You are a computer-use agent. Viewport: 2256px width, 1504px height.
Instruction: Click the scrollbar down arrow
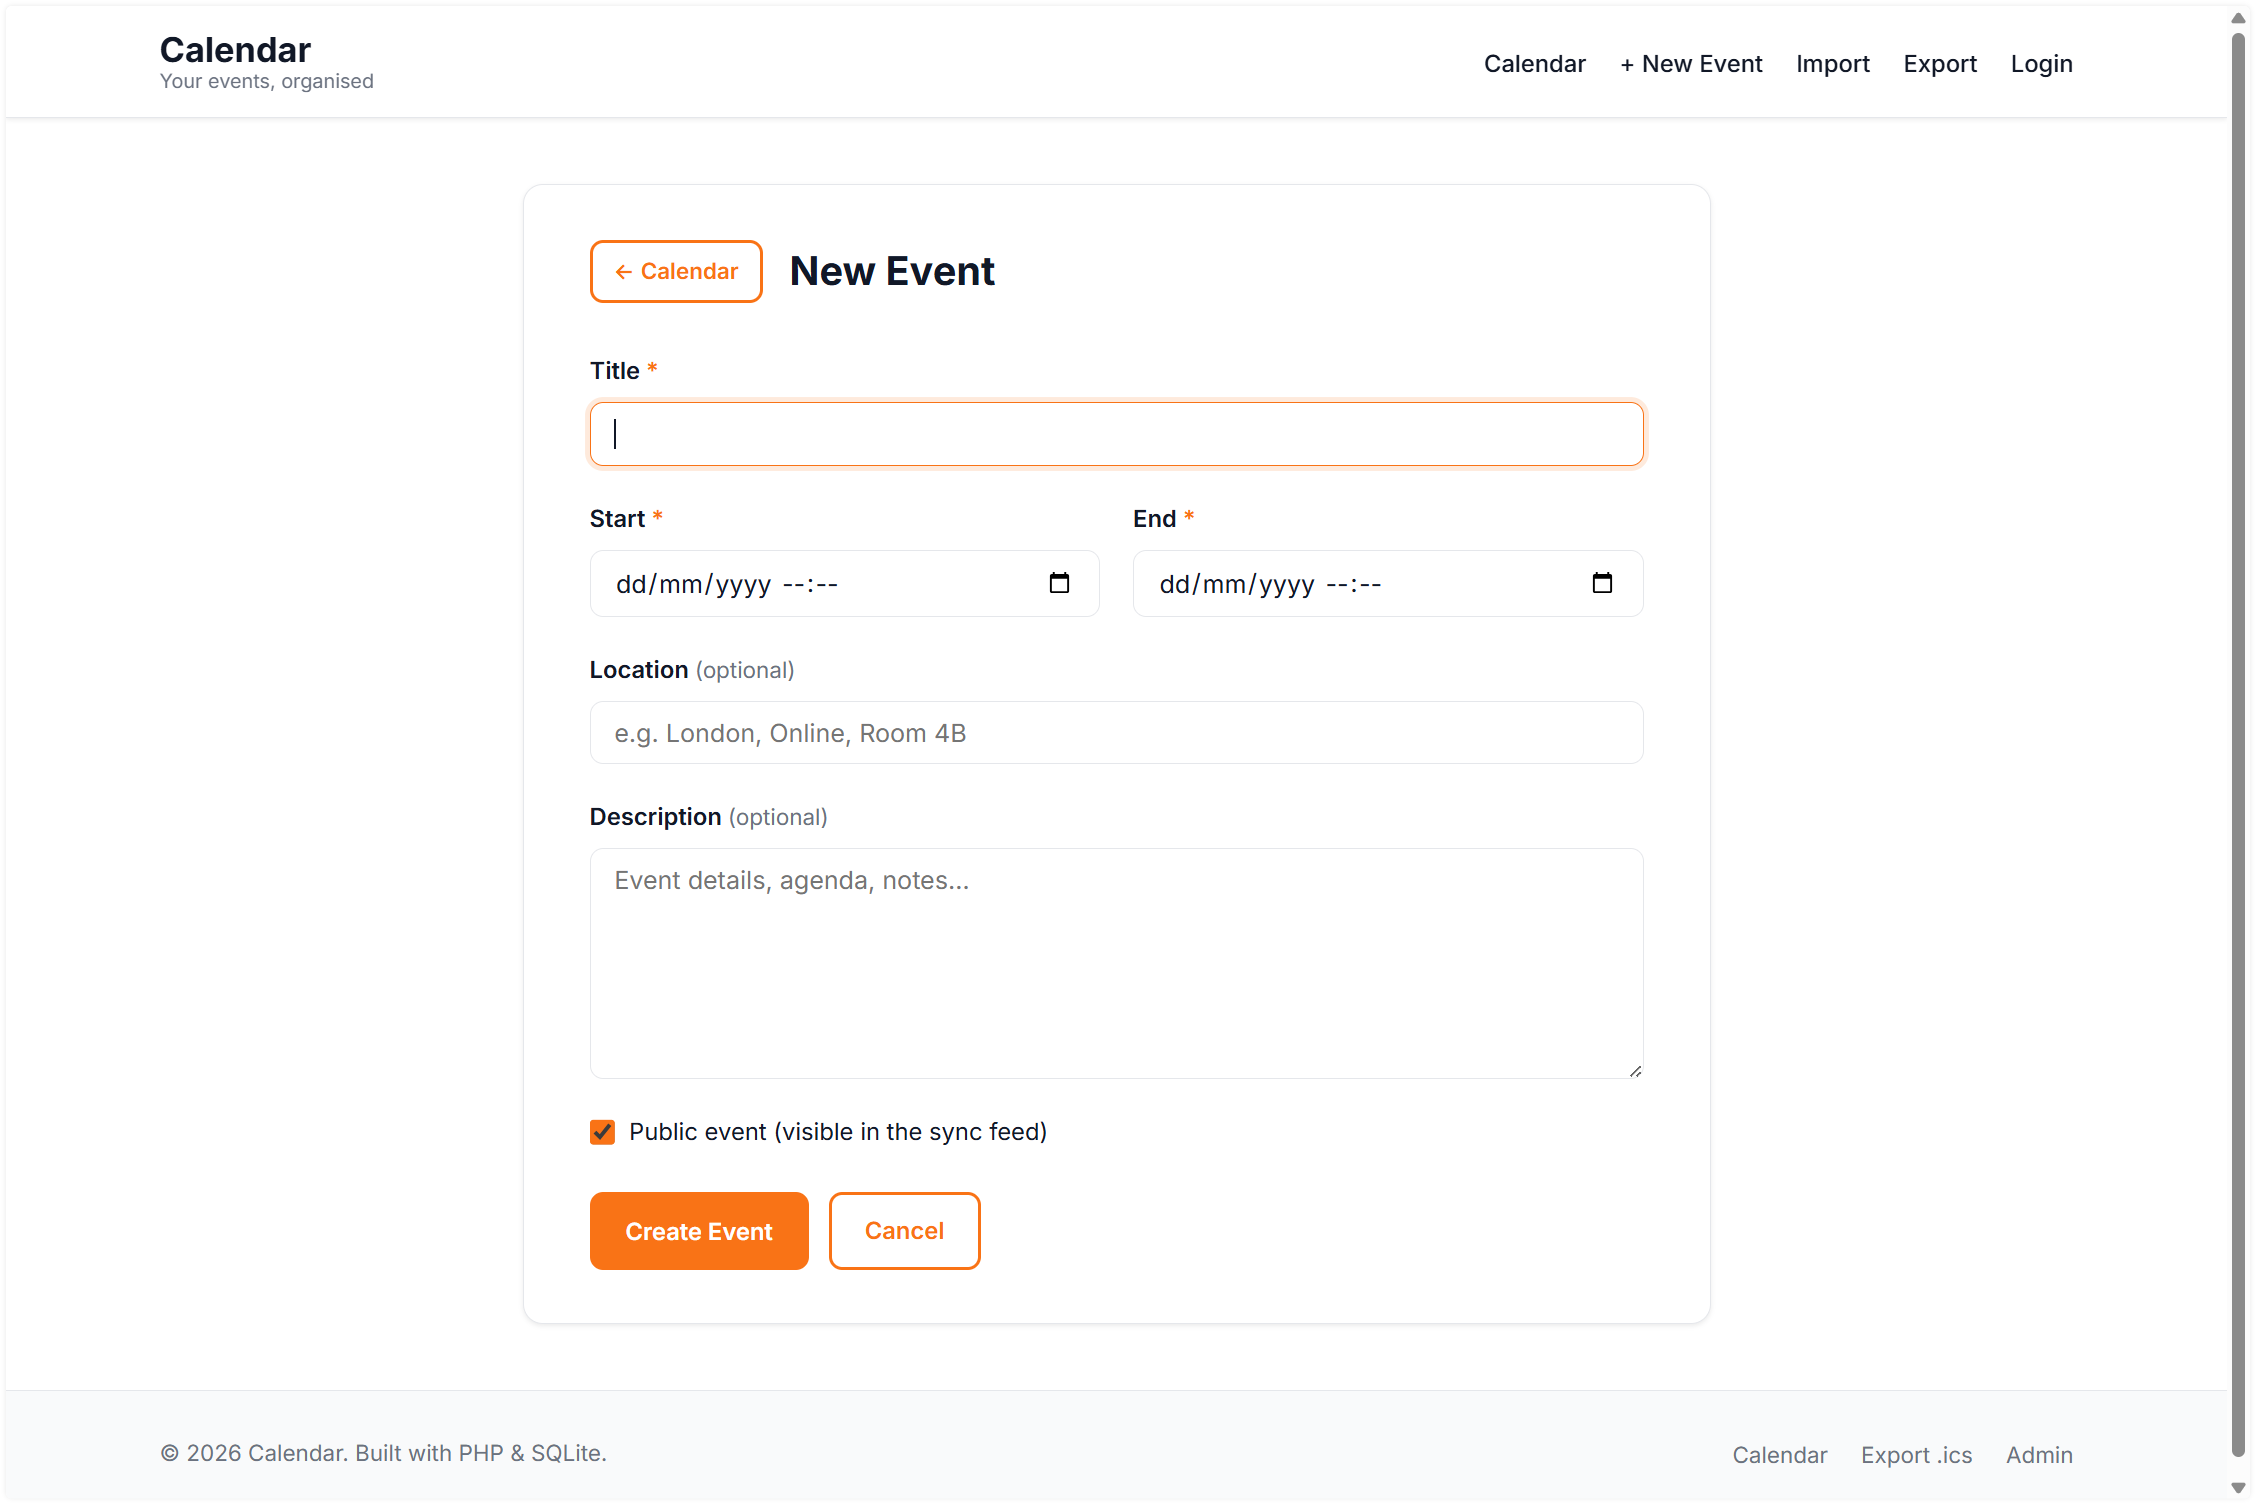tap(2238, 1488)
